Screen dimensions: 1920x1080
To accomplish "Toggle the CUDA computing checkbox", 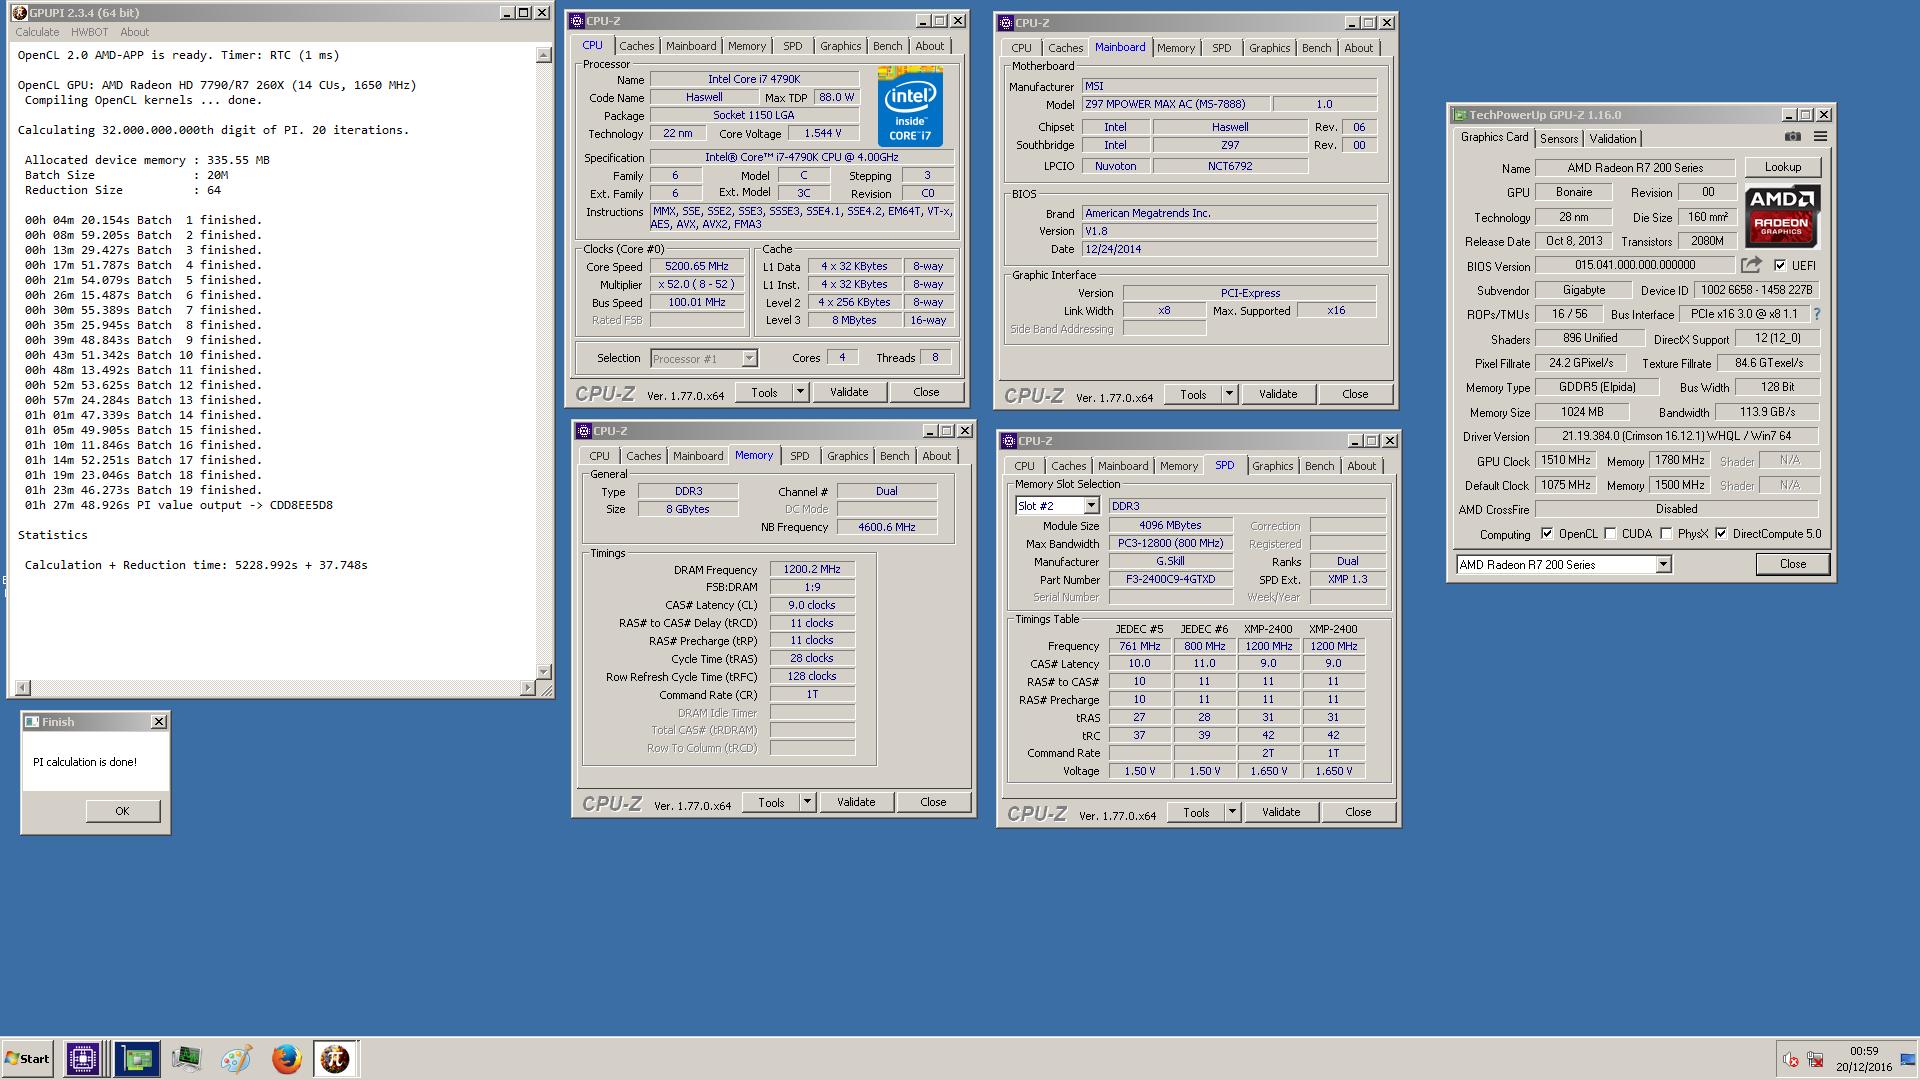I will pos(1610,534).
